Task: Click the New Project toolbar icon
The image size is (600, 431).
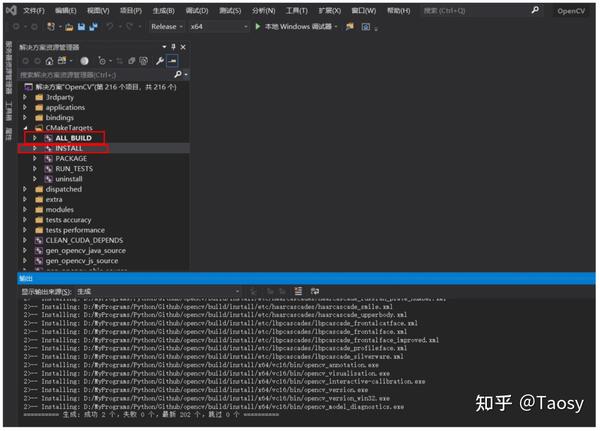Action: (51, 26)
